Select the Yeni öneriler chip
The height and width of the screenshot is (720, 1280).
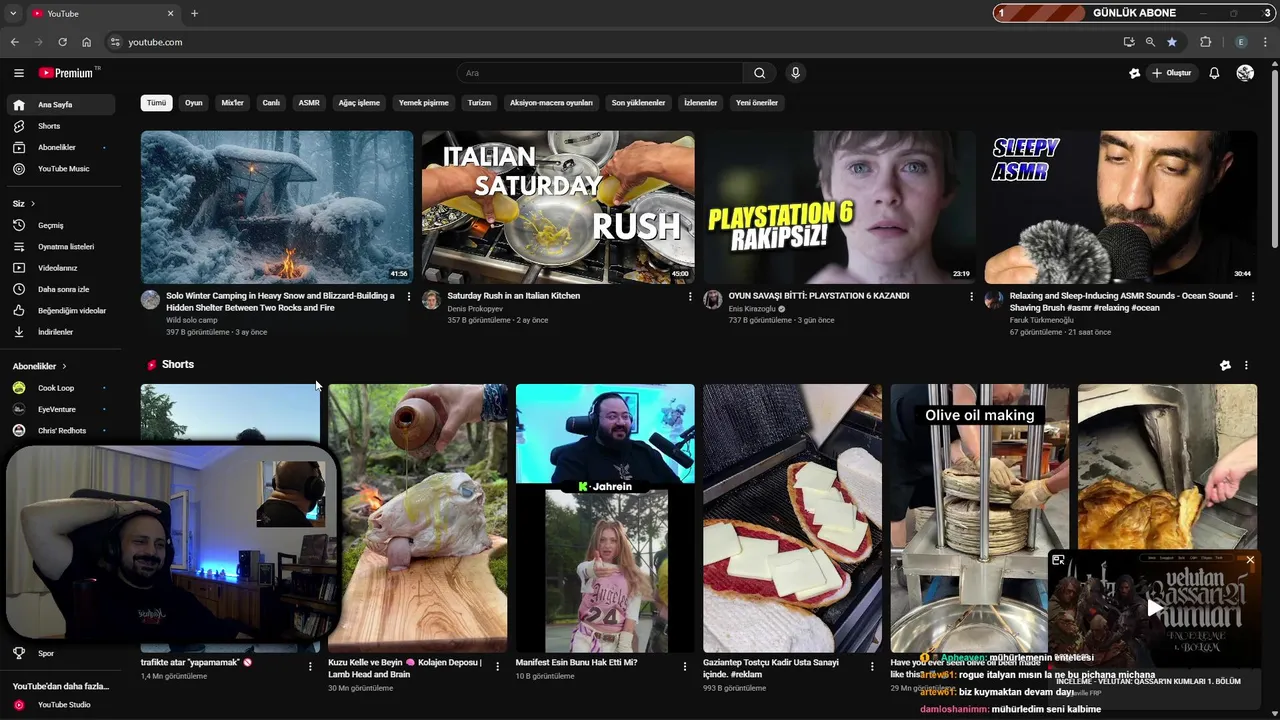(757, 103)
